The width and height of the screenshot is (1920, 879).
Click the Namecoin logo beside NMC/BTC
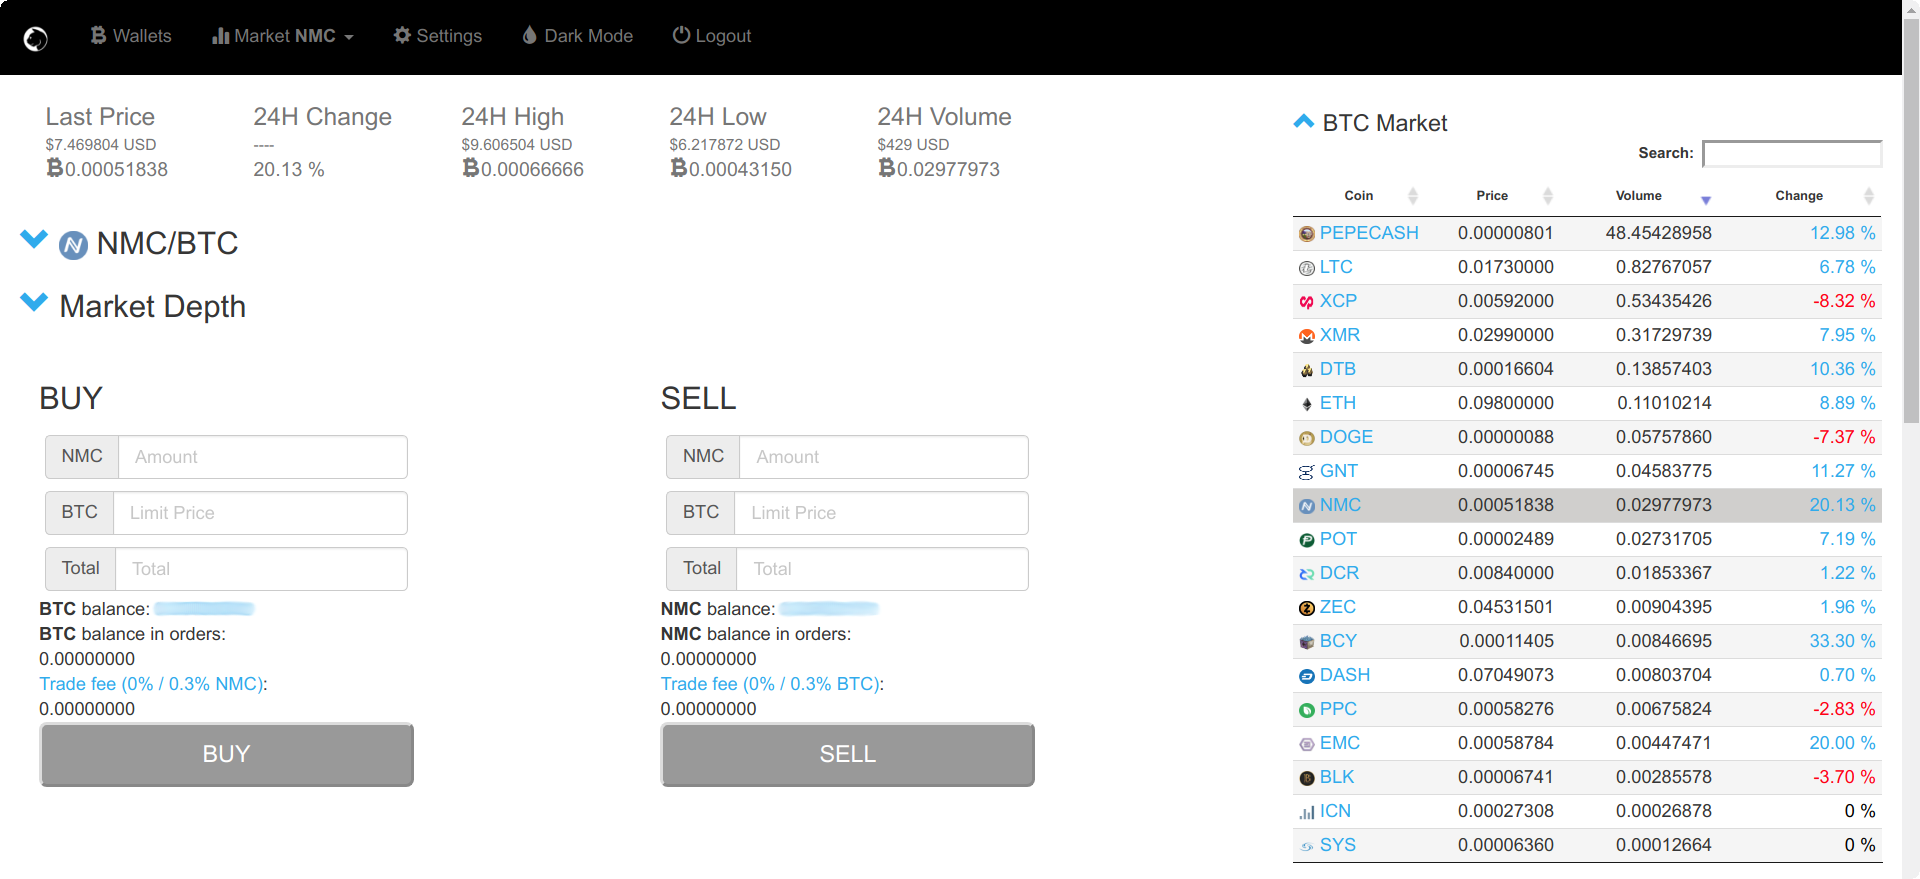tap(73, 245)
